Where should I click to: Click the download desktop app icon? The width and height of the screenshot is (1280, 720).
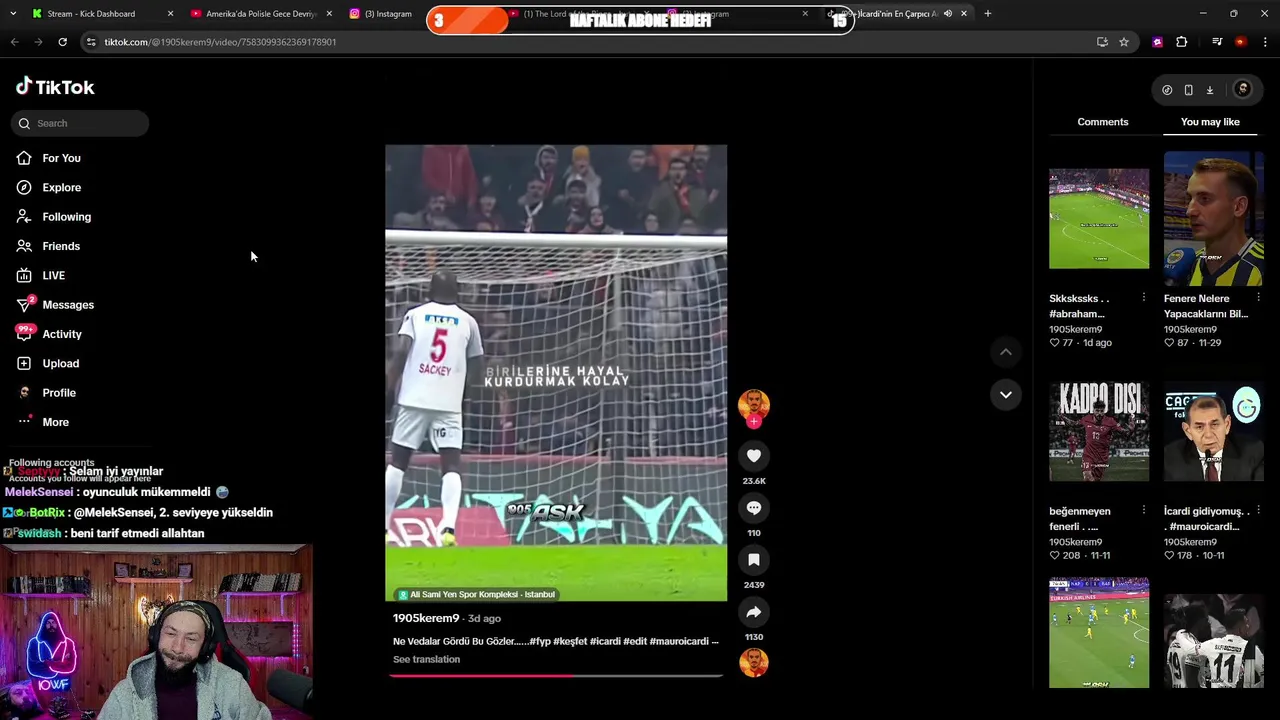pyautogui.click(x=1209, y=90)
